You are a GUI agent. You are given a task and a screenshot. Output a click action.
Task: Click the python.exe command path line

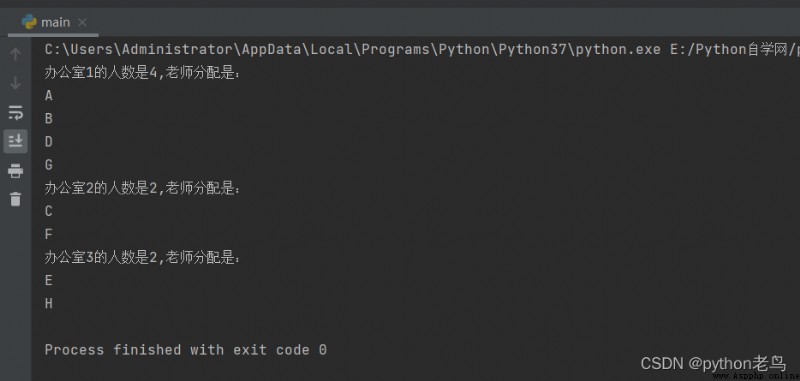[x=422, y=49]
